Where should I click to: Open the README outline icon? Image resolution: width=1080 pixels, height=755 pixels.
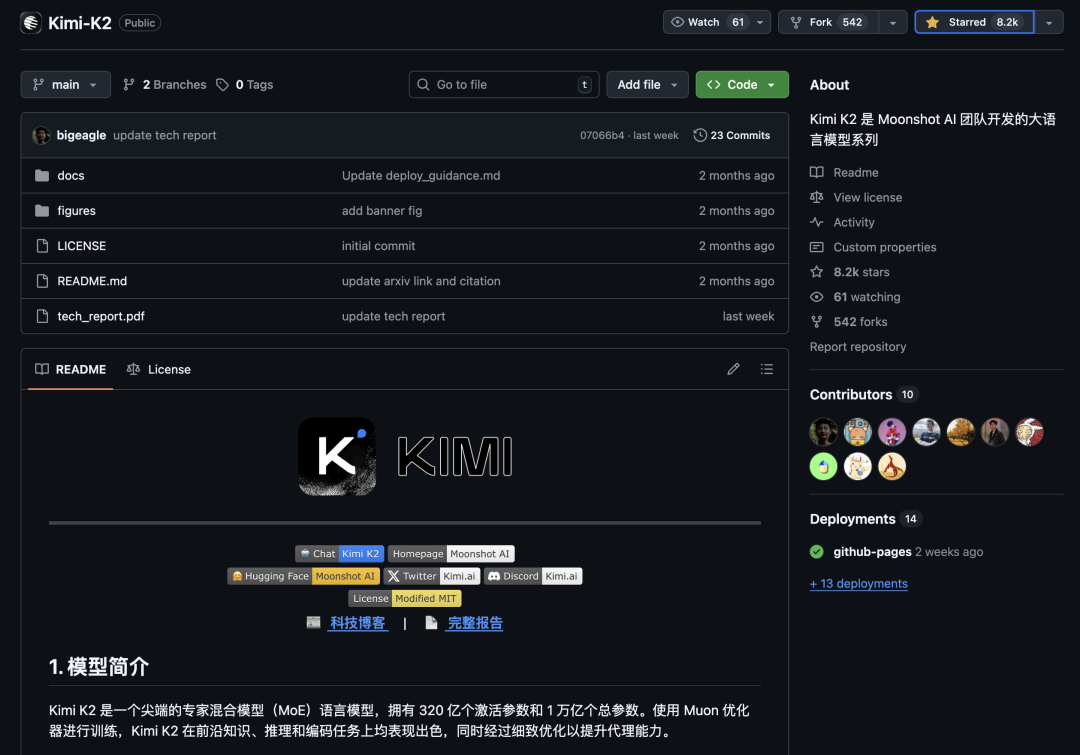point(766,369)
